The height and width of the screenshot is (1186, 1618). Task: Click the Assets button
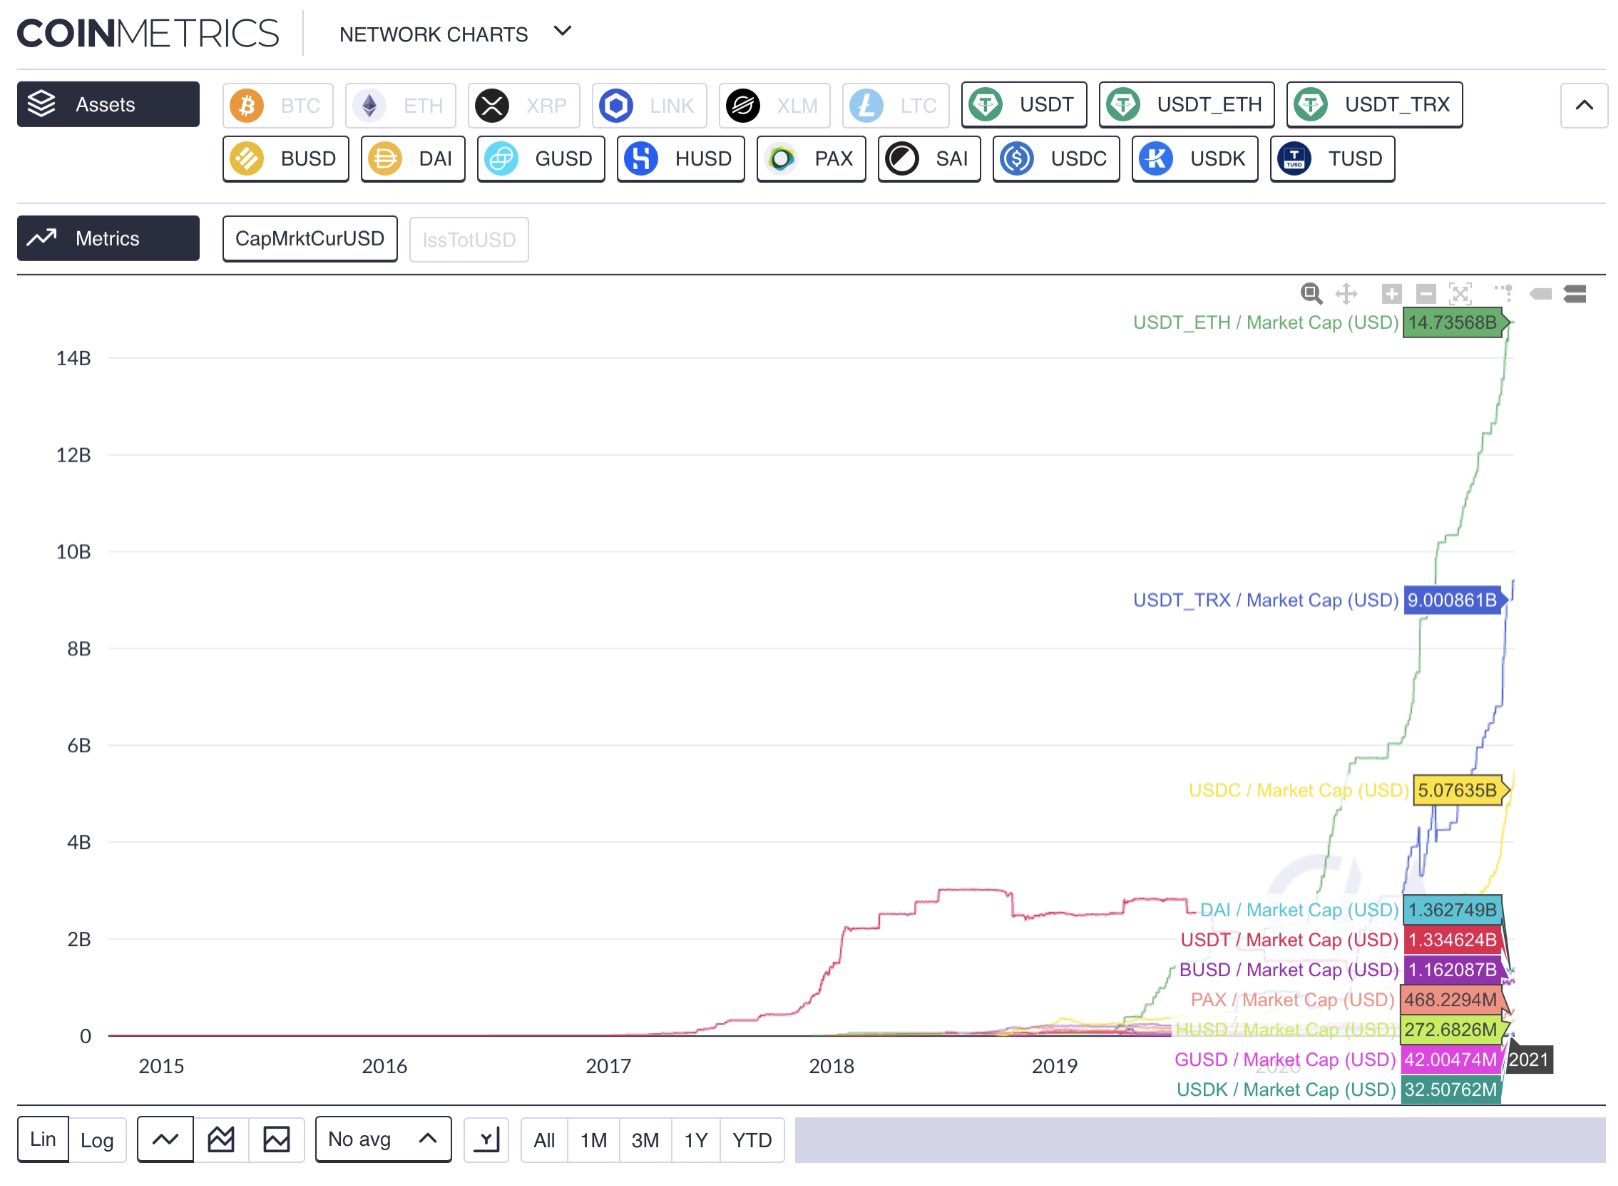pyautogui.click(x=108, y=104)
